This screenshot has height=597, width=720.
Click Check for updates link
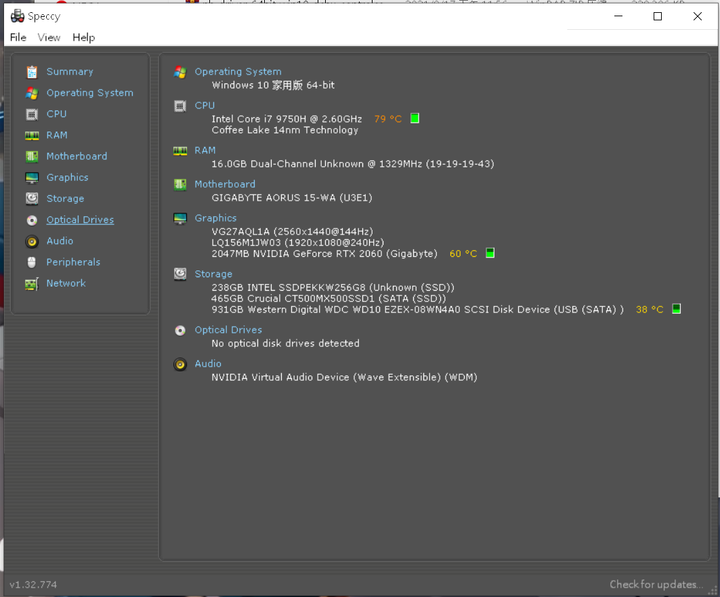pyautogui.click(x=657, y=584)
